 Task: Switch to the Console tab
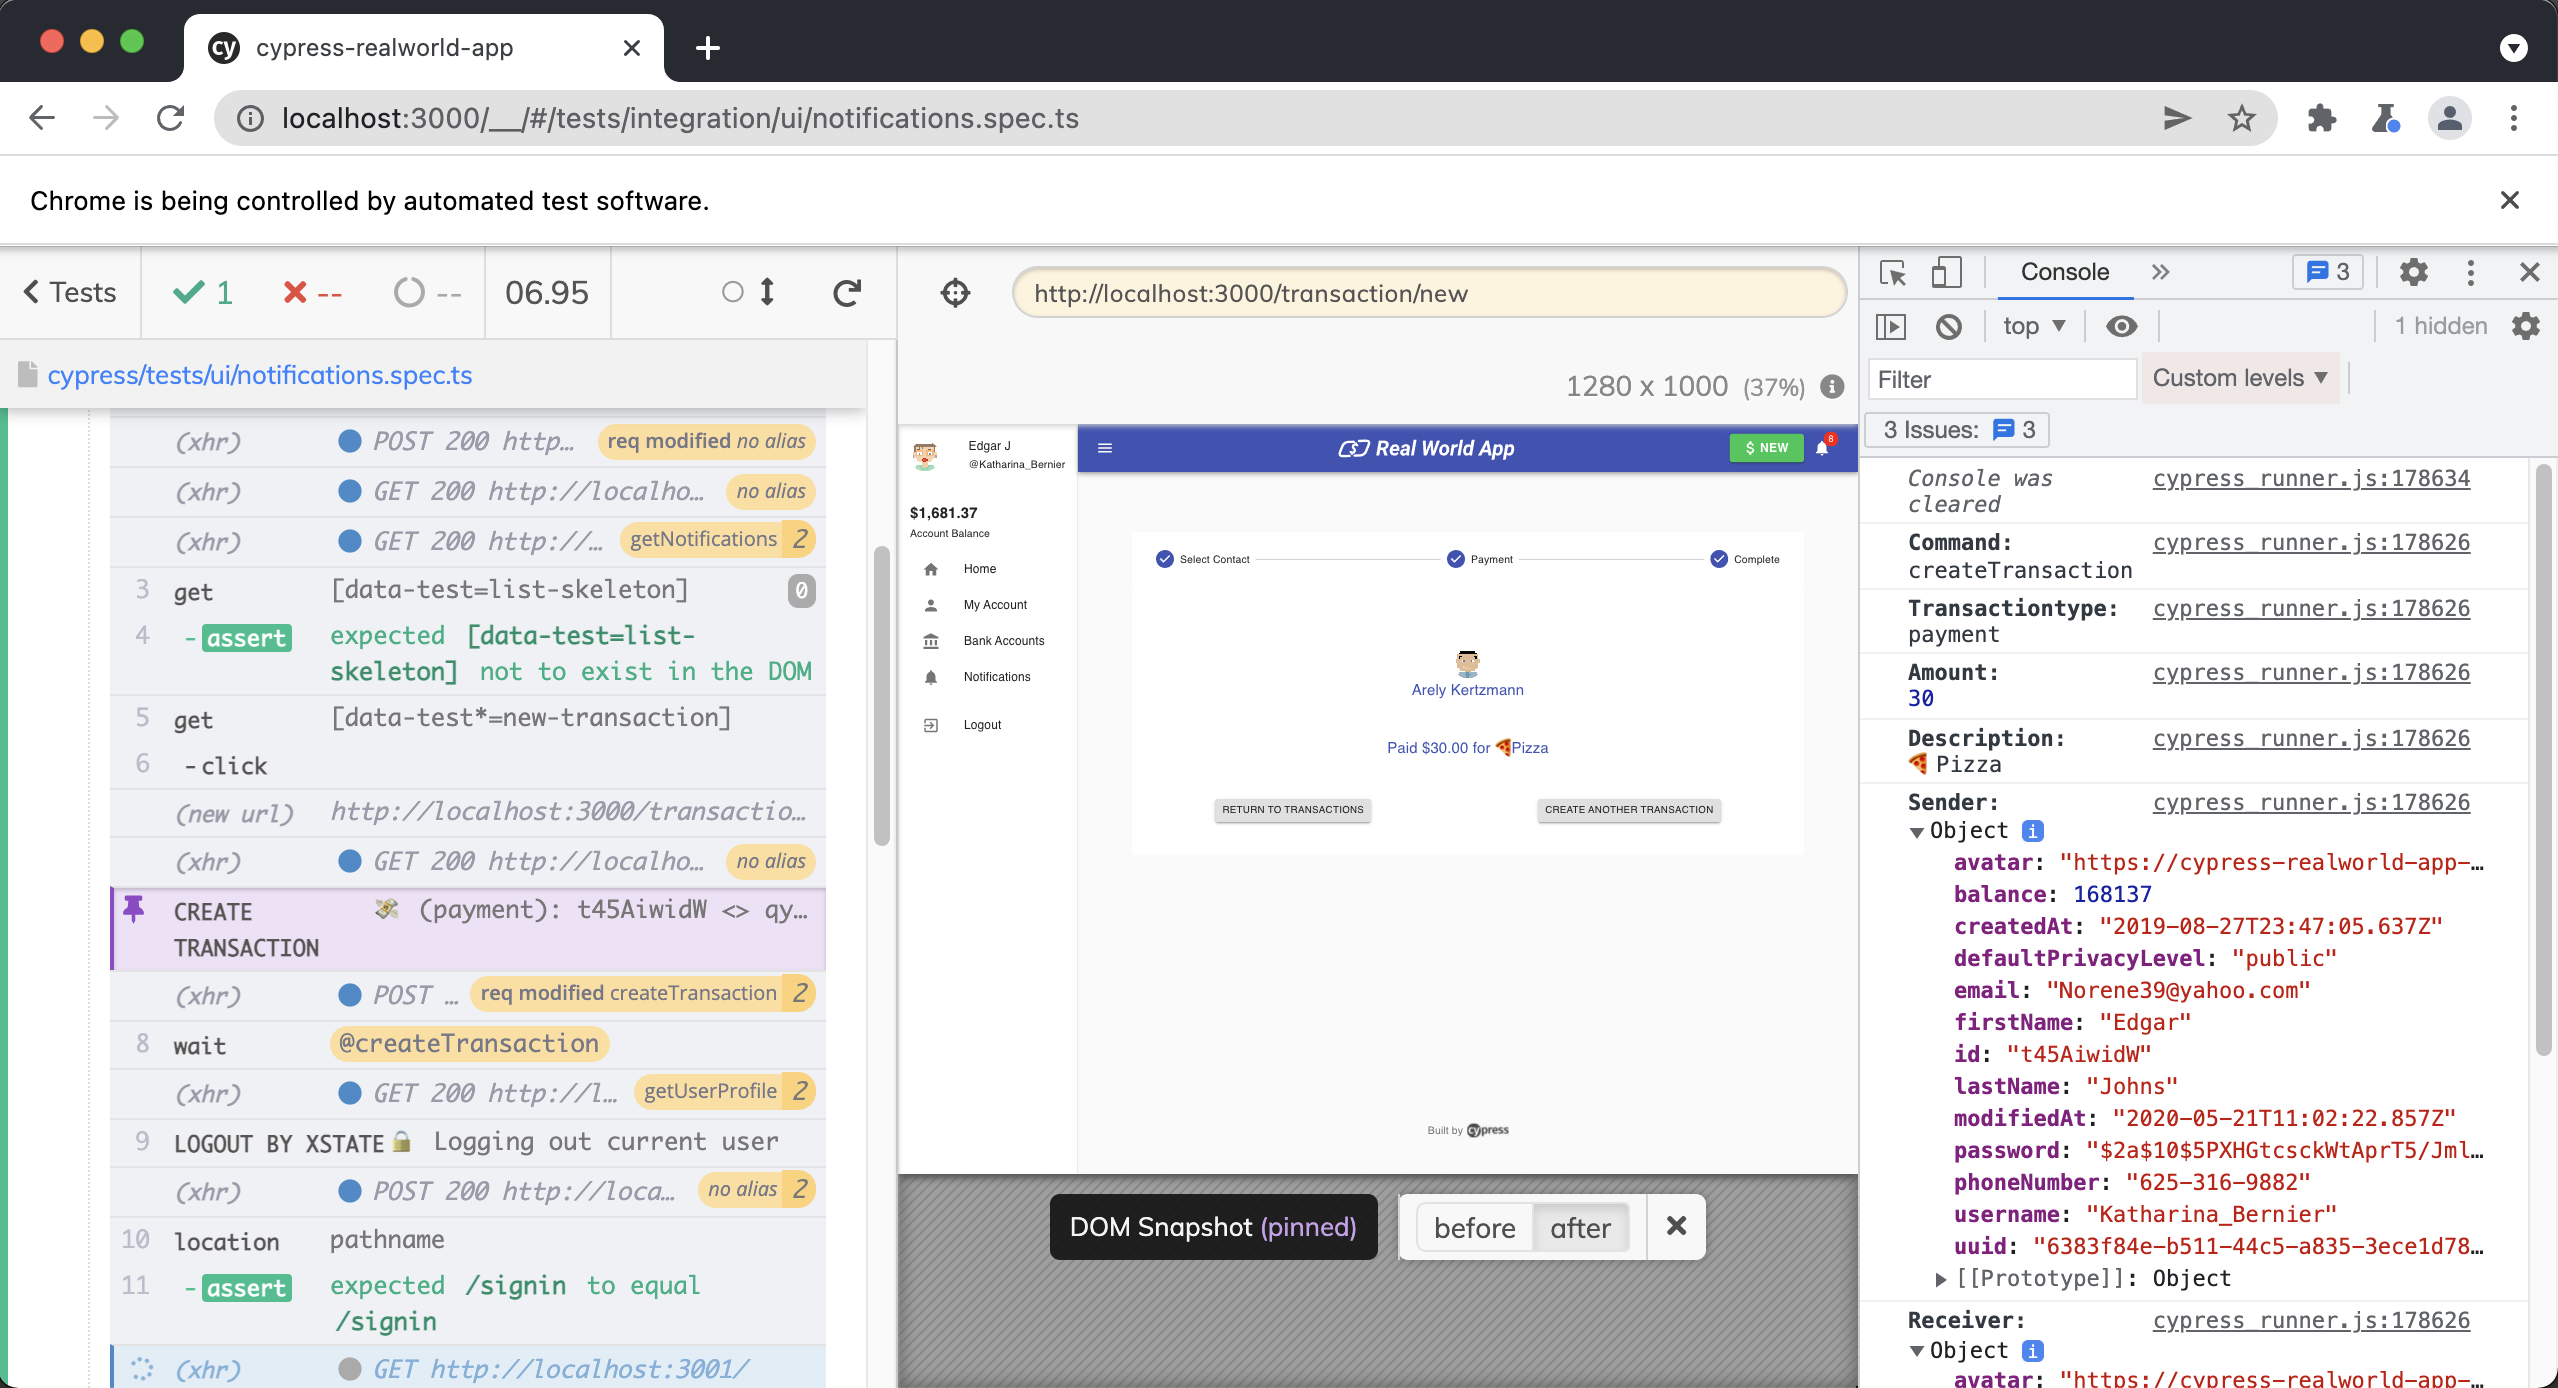click(2064, 272)
